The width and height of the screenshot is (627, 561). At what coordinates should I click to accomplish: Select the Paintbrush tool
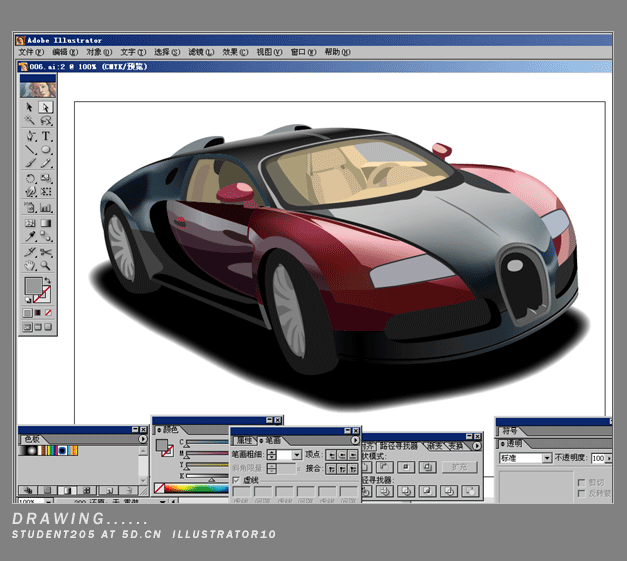(30, 163)
